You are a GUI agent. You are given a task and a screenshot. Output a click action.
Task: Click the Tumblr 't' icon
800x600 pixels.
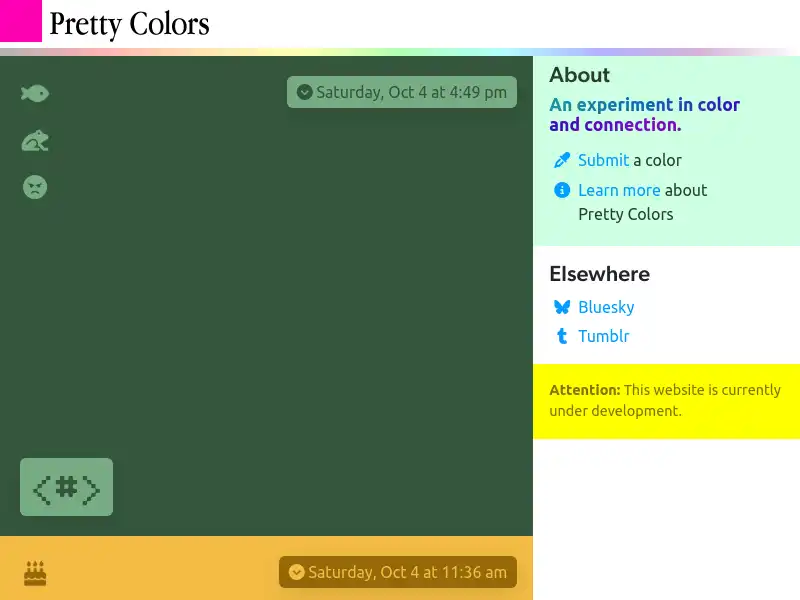click(x=562, y=336)
